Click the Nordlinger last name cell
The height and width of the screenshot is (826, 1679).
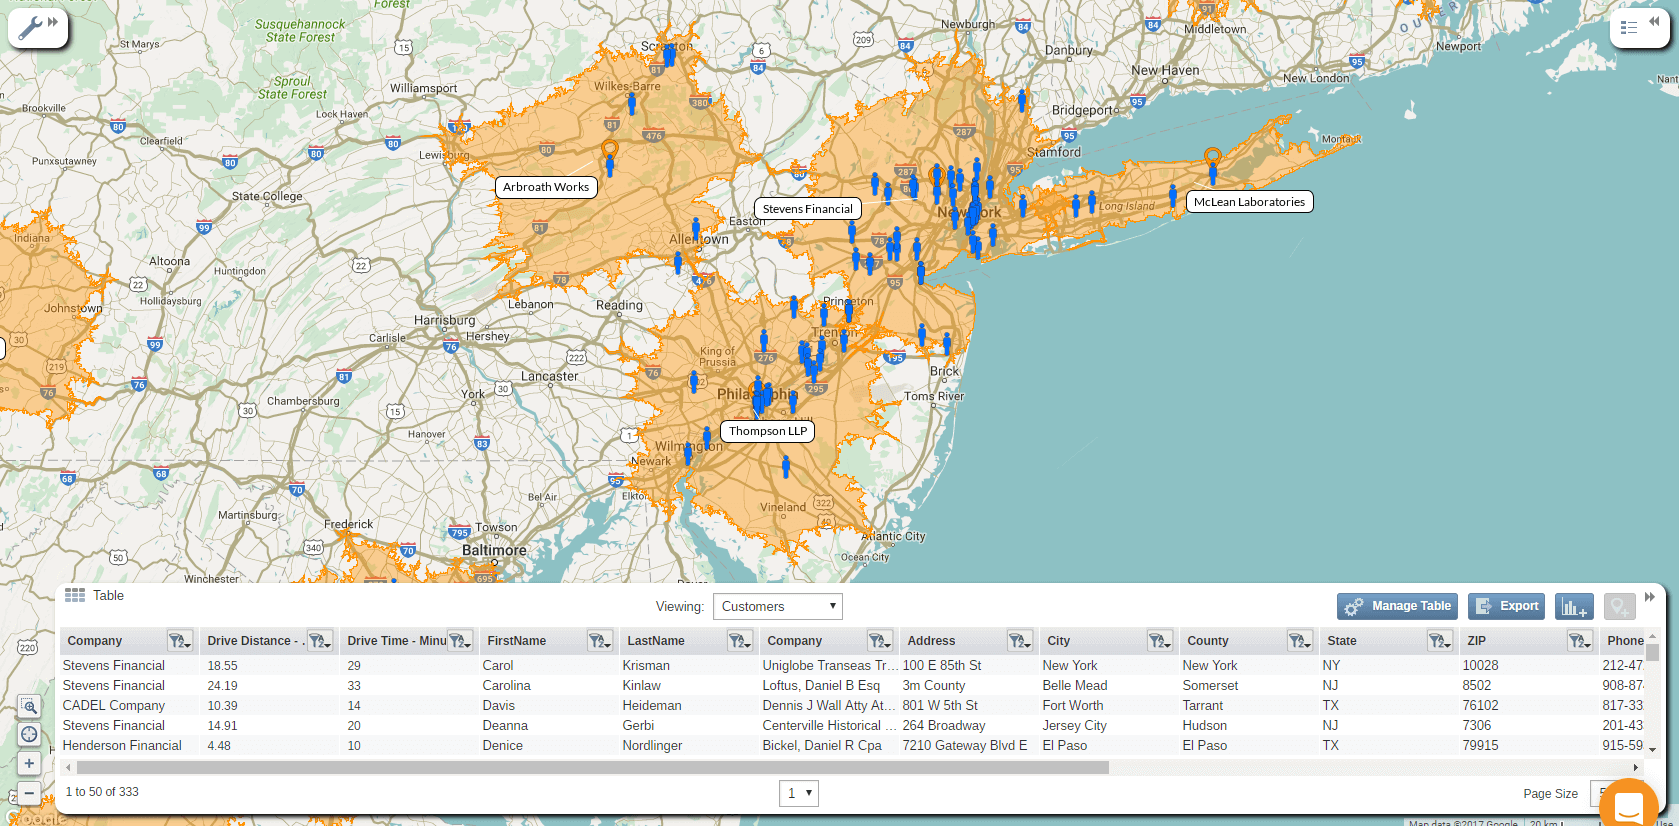coord(652,745)
